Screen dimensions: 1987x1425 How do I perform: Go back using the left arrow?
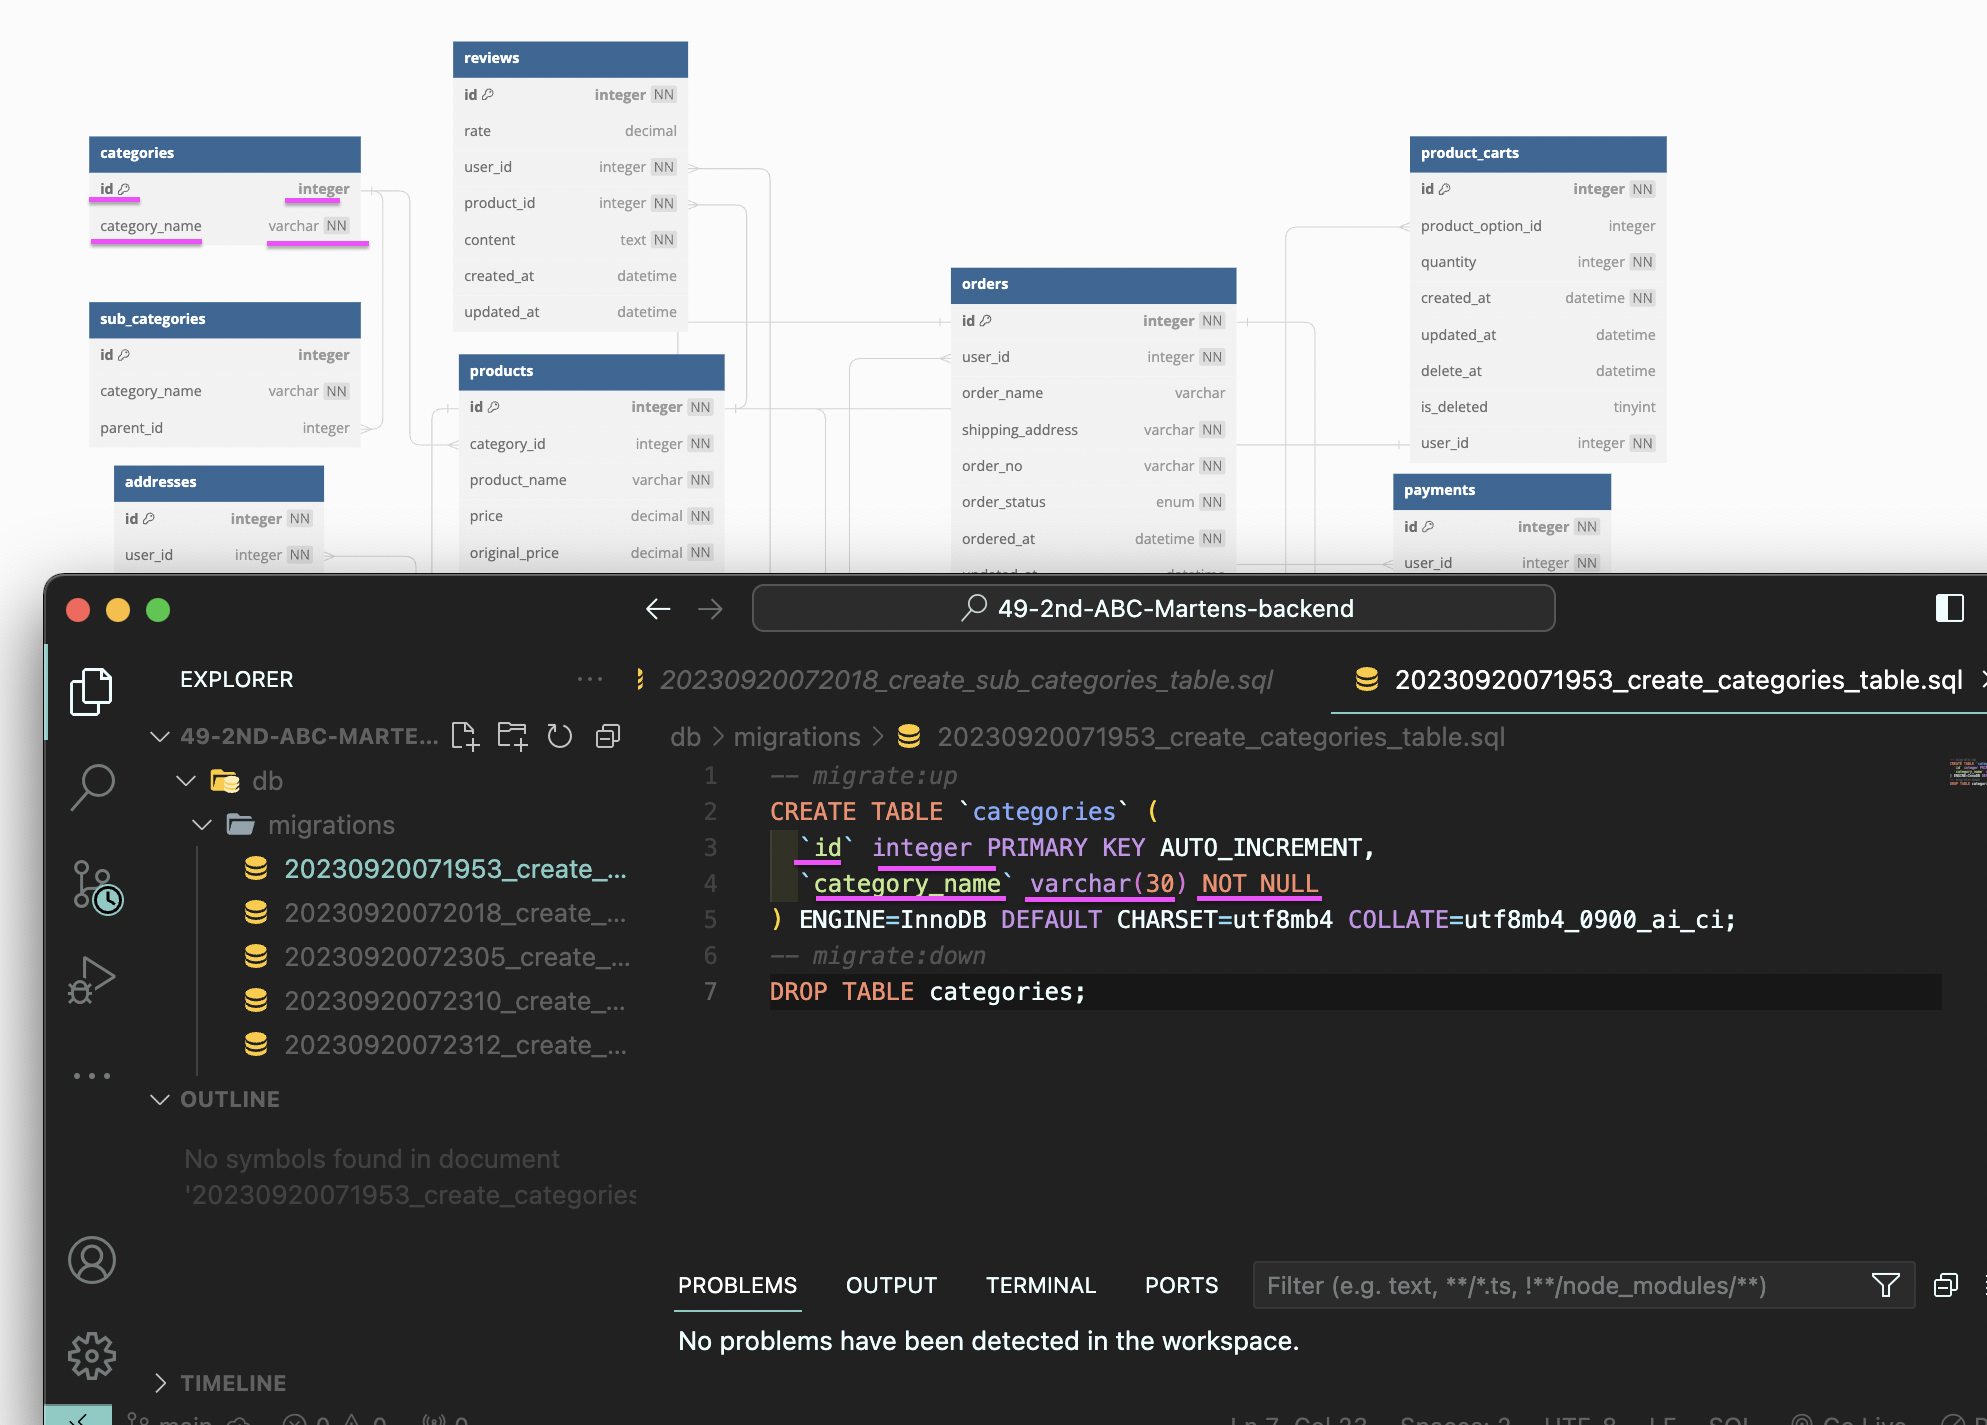[x=658, y=608]
